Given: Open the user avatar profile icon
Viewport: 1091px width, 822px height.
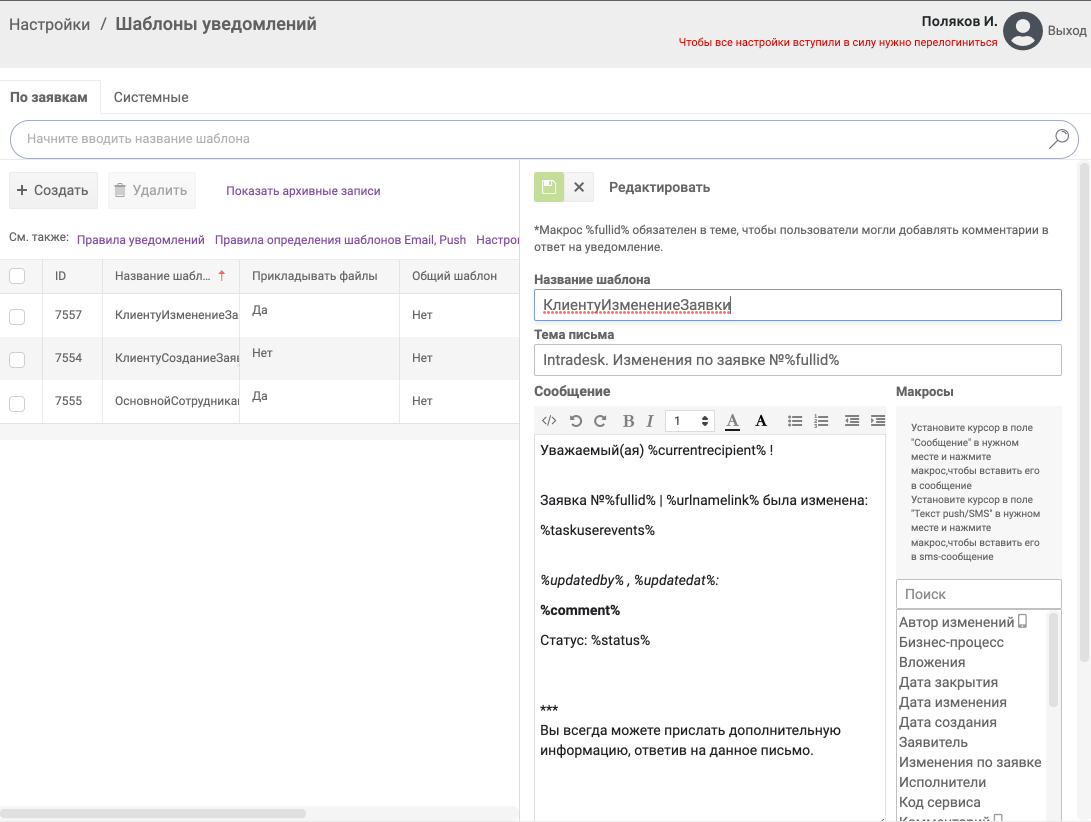Looking at the screenshot, I should 1023,31.
